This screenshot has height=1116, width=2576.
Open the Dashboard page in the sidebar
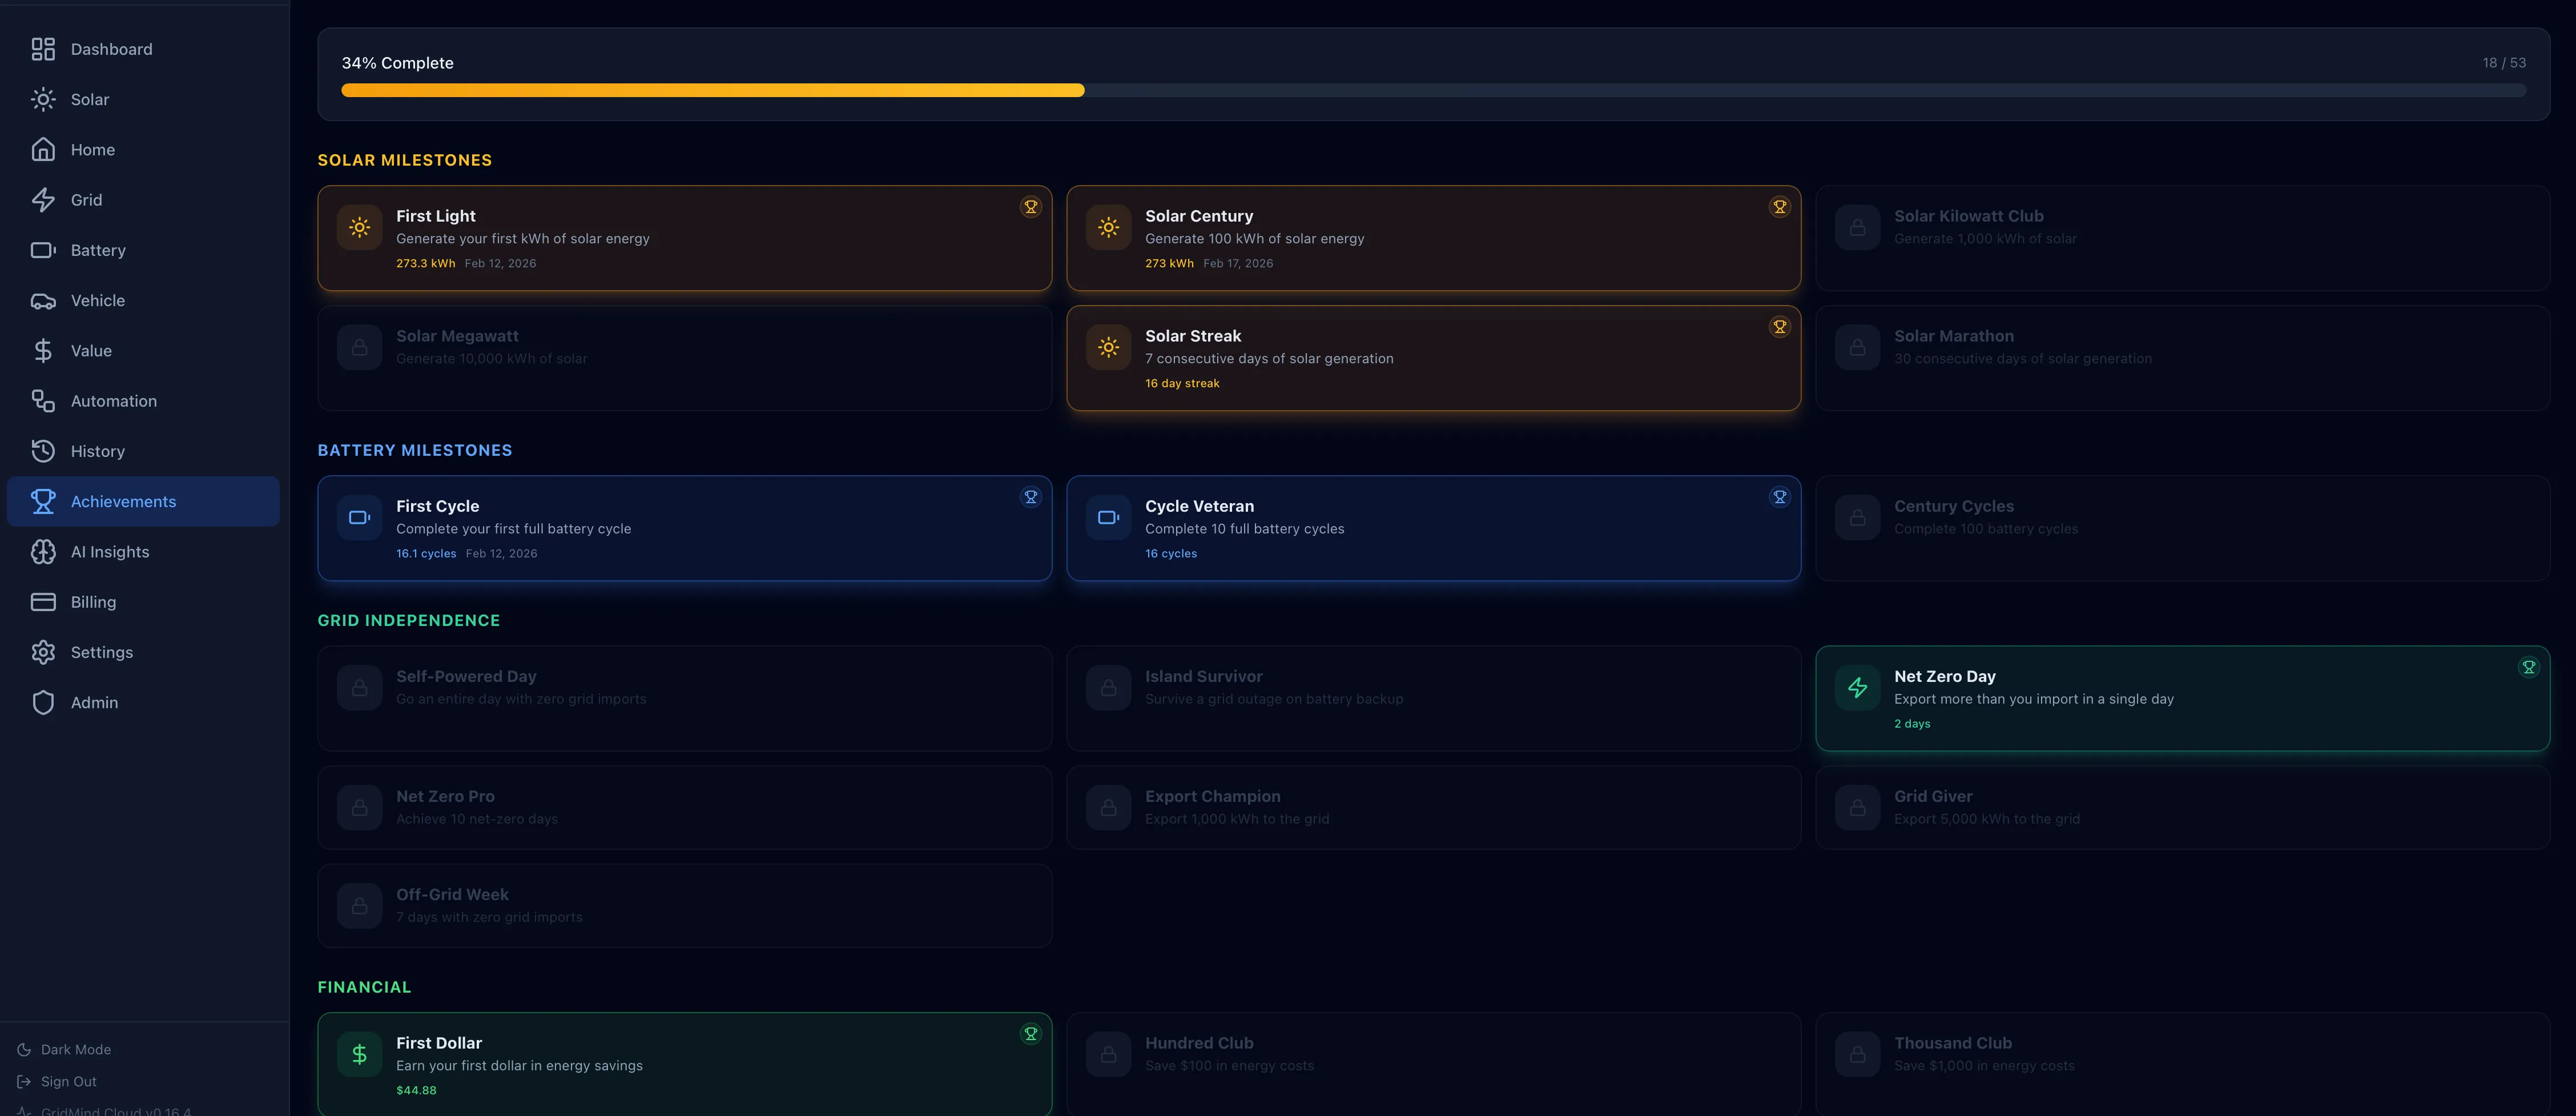143,49
